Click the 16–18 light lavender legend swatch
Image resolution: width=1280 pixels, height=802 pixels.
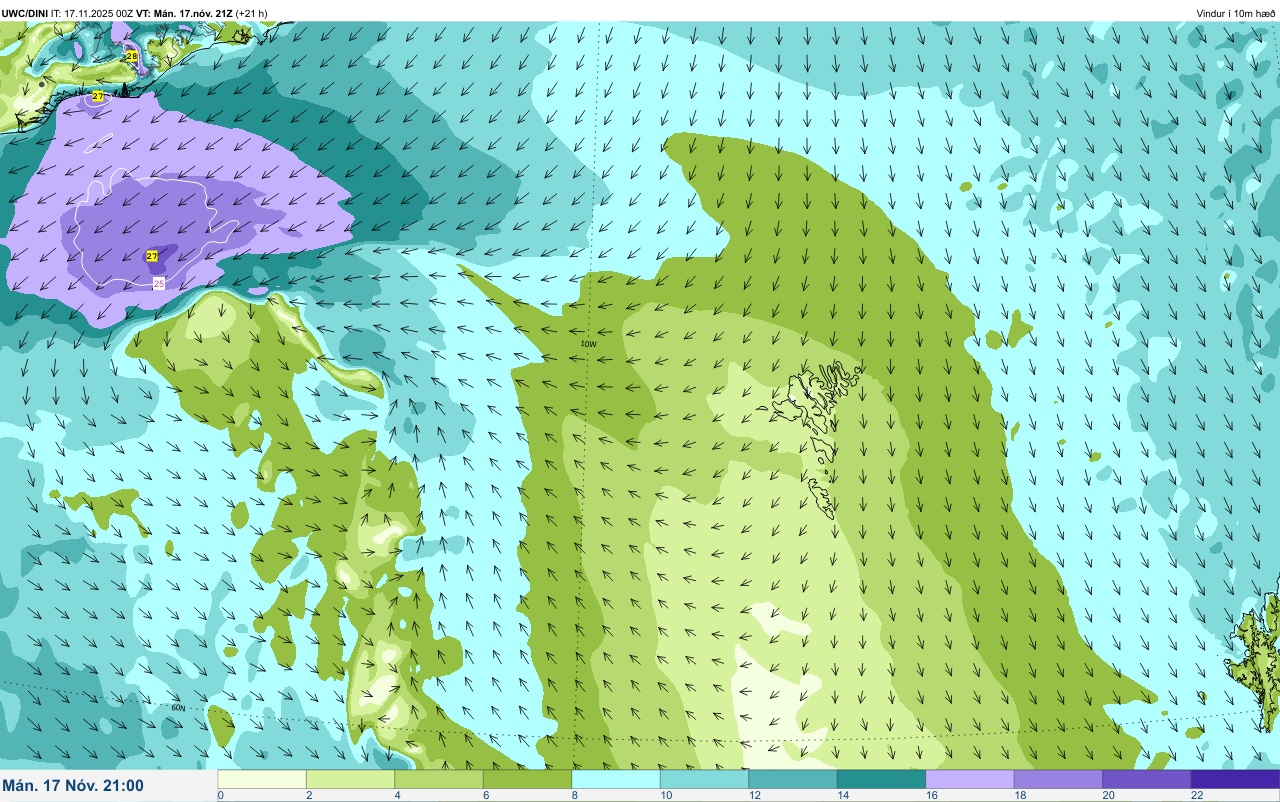(970, 779)
